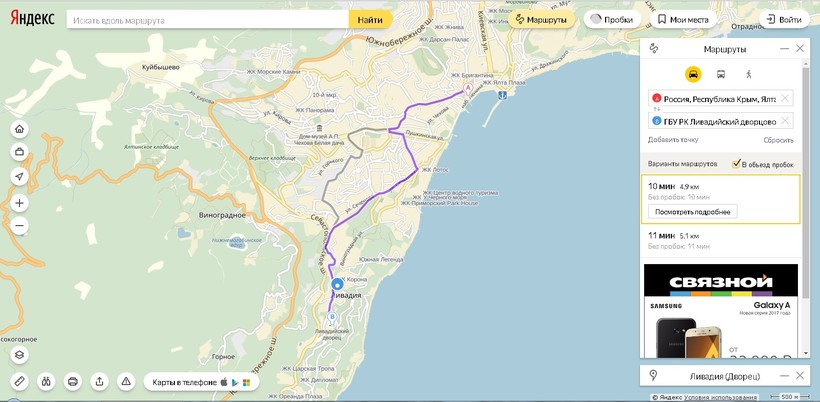Open Мои места bookmarks
Image resolution: width=820 pixels, height=402 pixels.
coord(683,19)
